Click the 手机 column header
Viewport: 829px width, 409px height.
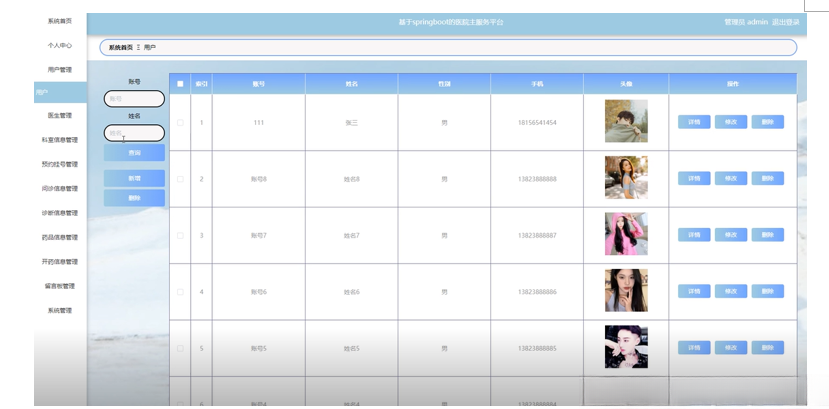point(537,84)
